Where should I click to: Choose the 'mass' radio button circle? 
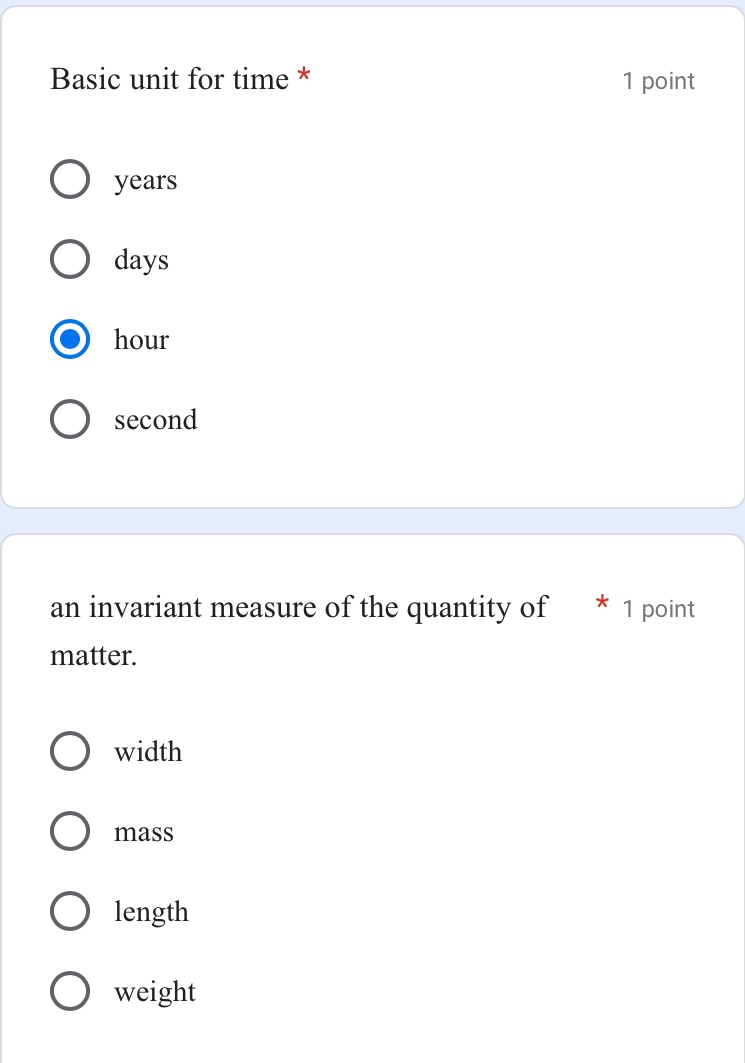coord(69,832)
